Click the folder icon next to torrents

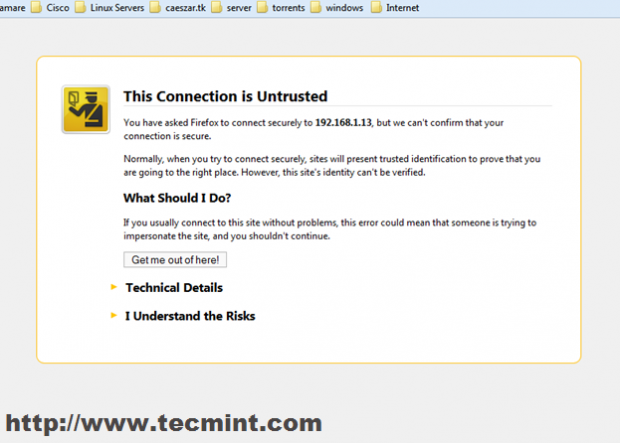pos(262,7)
